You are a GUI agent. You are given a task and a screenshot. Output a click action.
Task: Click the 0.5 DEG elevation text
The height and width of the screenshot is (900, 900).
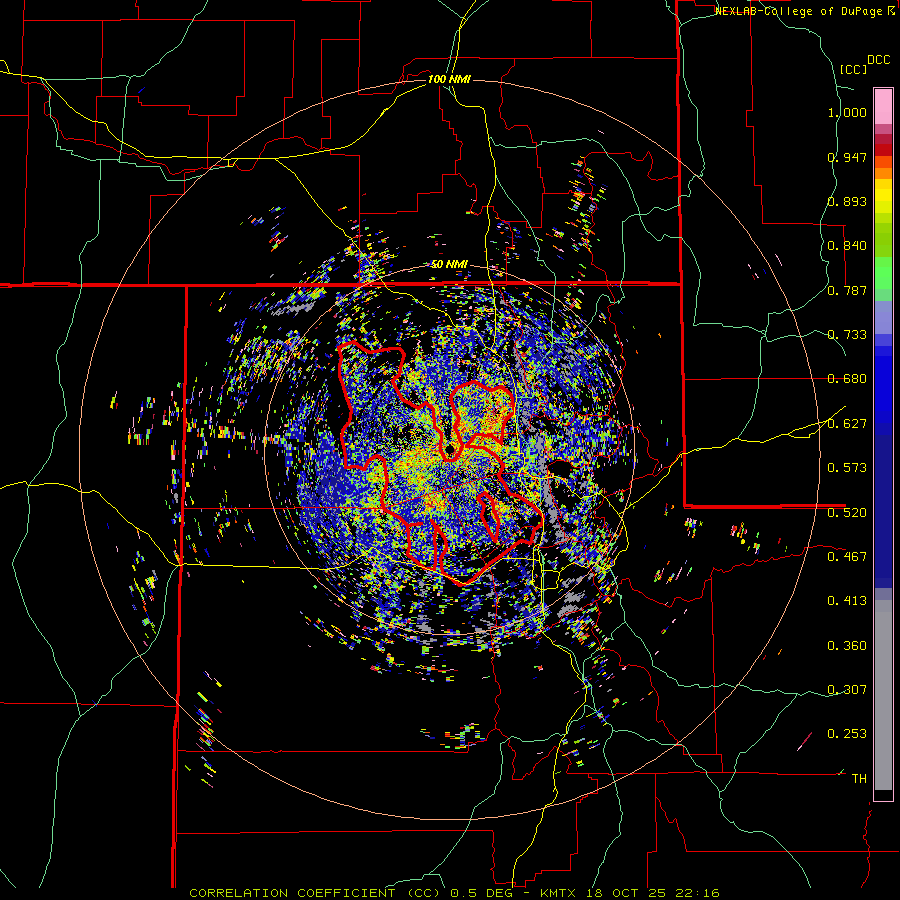pos(482,893)
